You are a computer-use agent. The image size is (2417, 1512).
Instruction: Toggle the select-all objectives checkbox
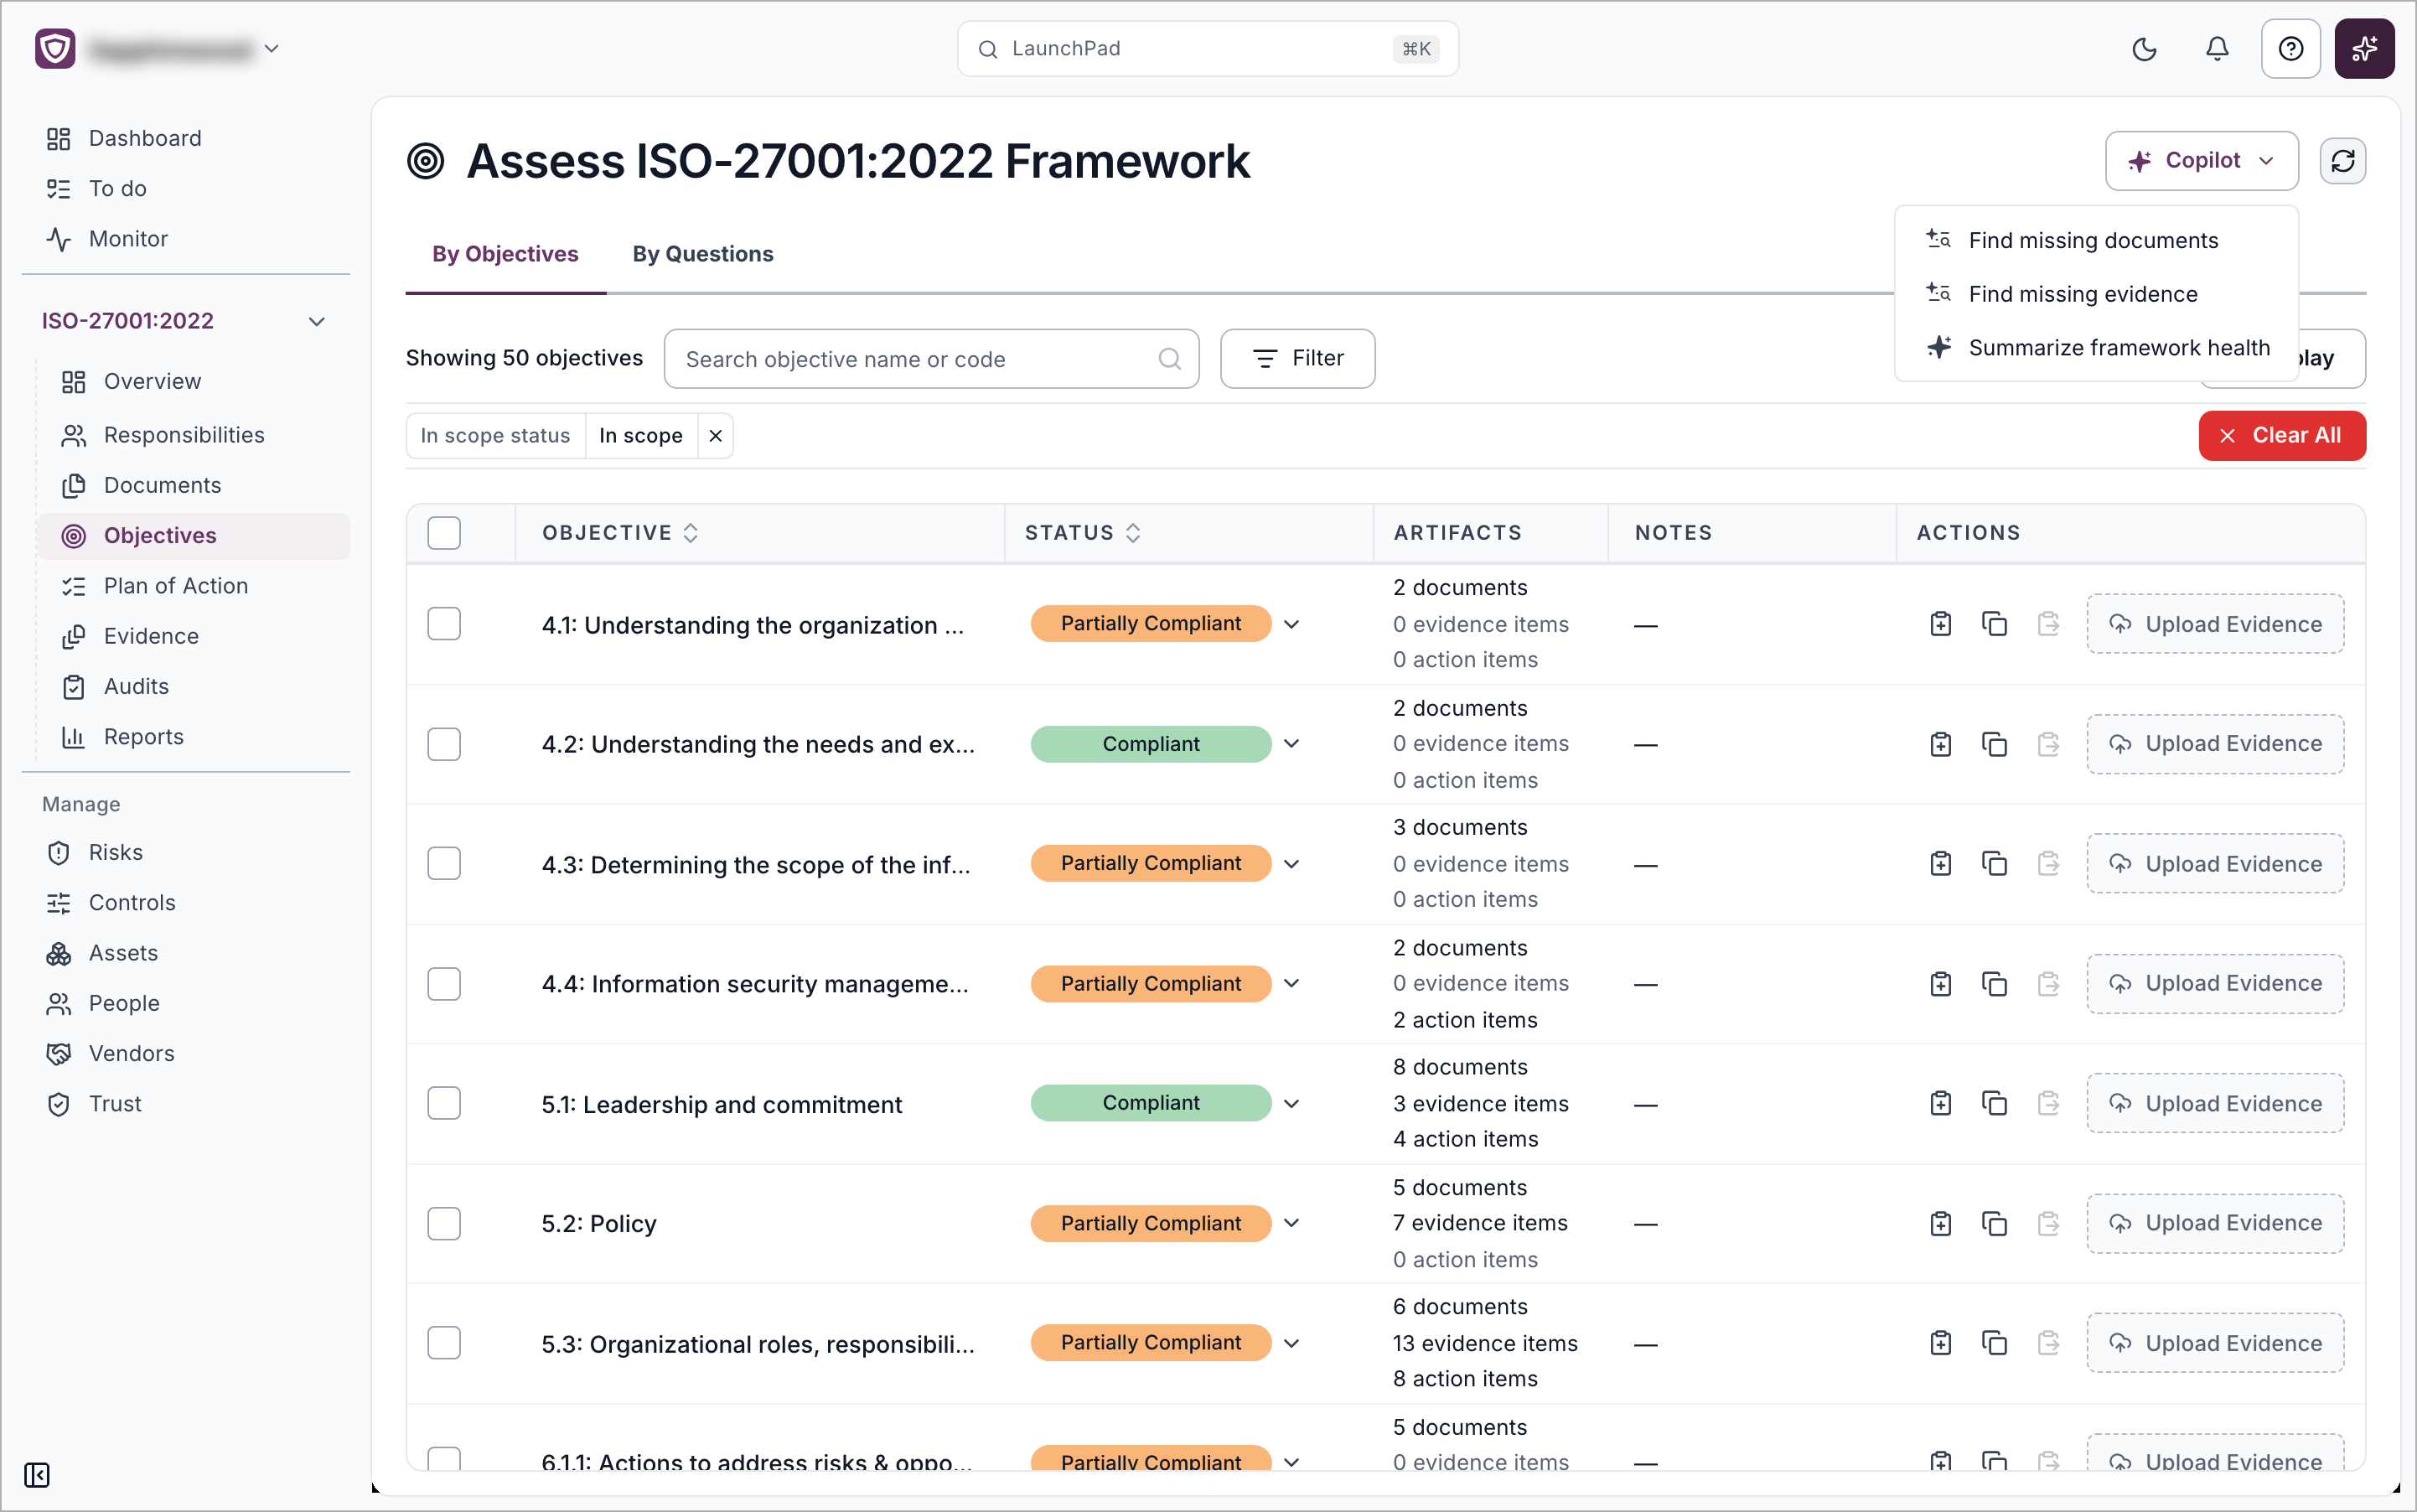click(x=444, y=533)
